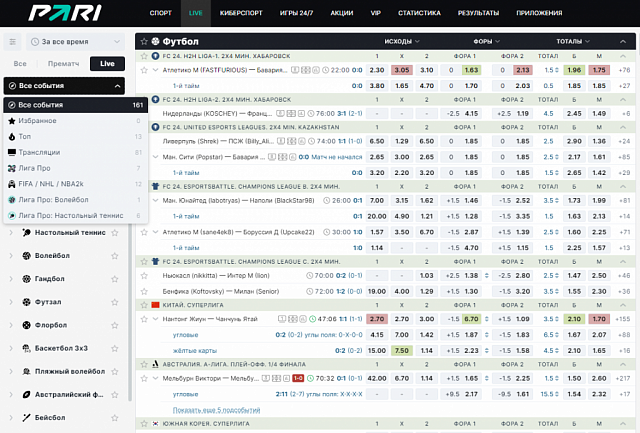Viewport: 640px width, 433px height.
Task: Click the Баскетбол 3x3 sport icon
Action: click(27, 348)
